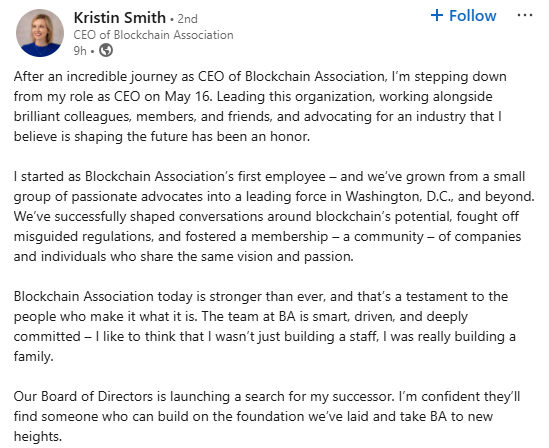Click the final word 'heights.' in the post
This screenshot has width=549, height=448.
[x=37, y=436]
